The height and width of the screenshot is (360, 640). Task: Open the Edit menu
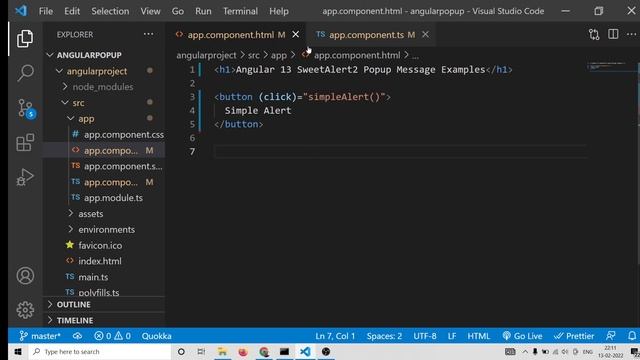pyautogui.click(x=72, y=11)
